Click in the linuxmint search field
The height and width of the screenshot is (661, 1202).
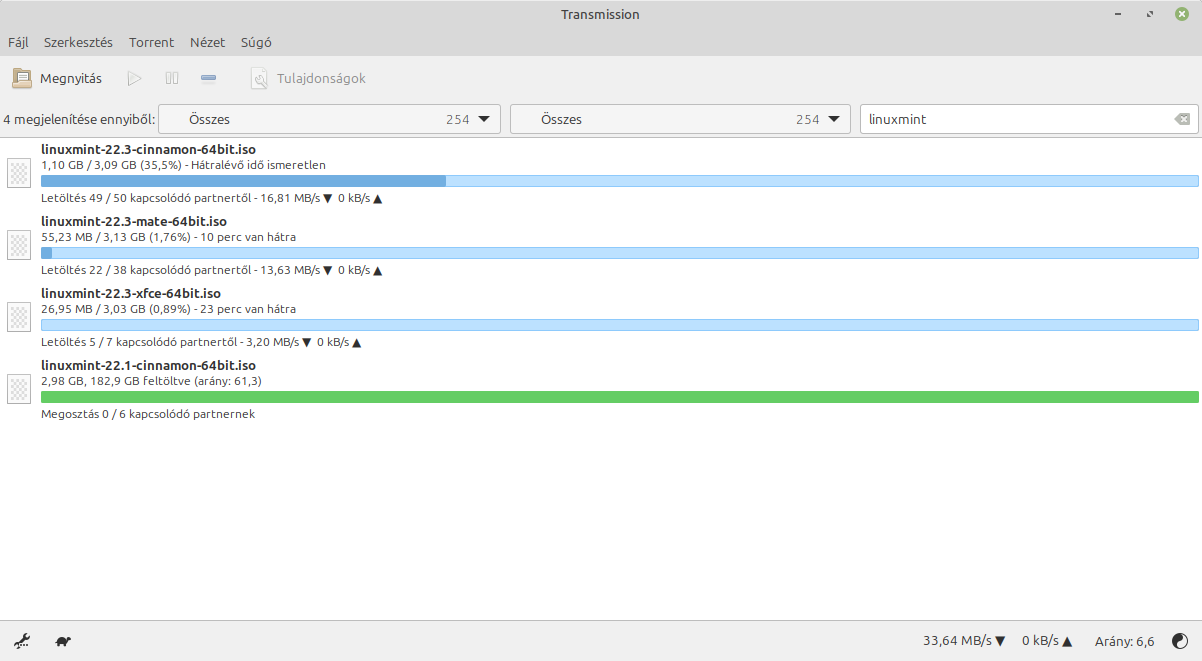1010,119
